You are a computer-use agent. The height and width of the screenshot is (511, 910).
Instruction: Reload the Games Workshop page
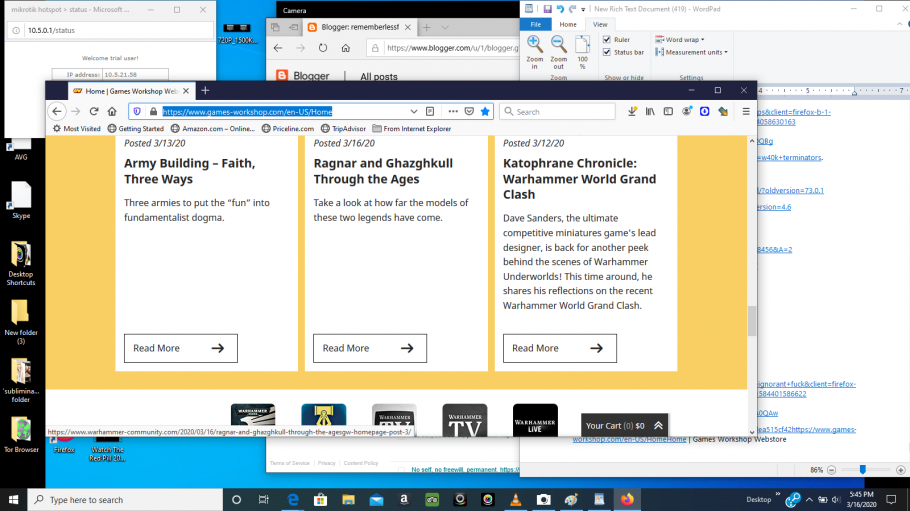pyautogui.click(x=94, y=111)
